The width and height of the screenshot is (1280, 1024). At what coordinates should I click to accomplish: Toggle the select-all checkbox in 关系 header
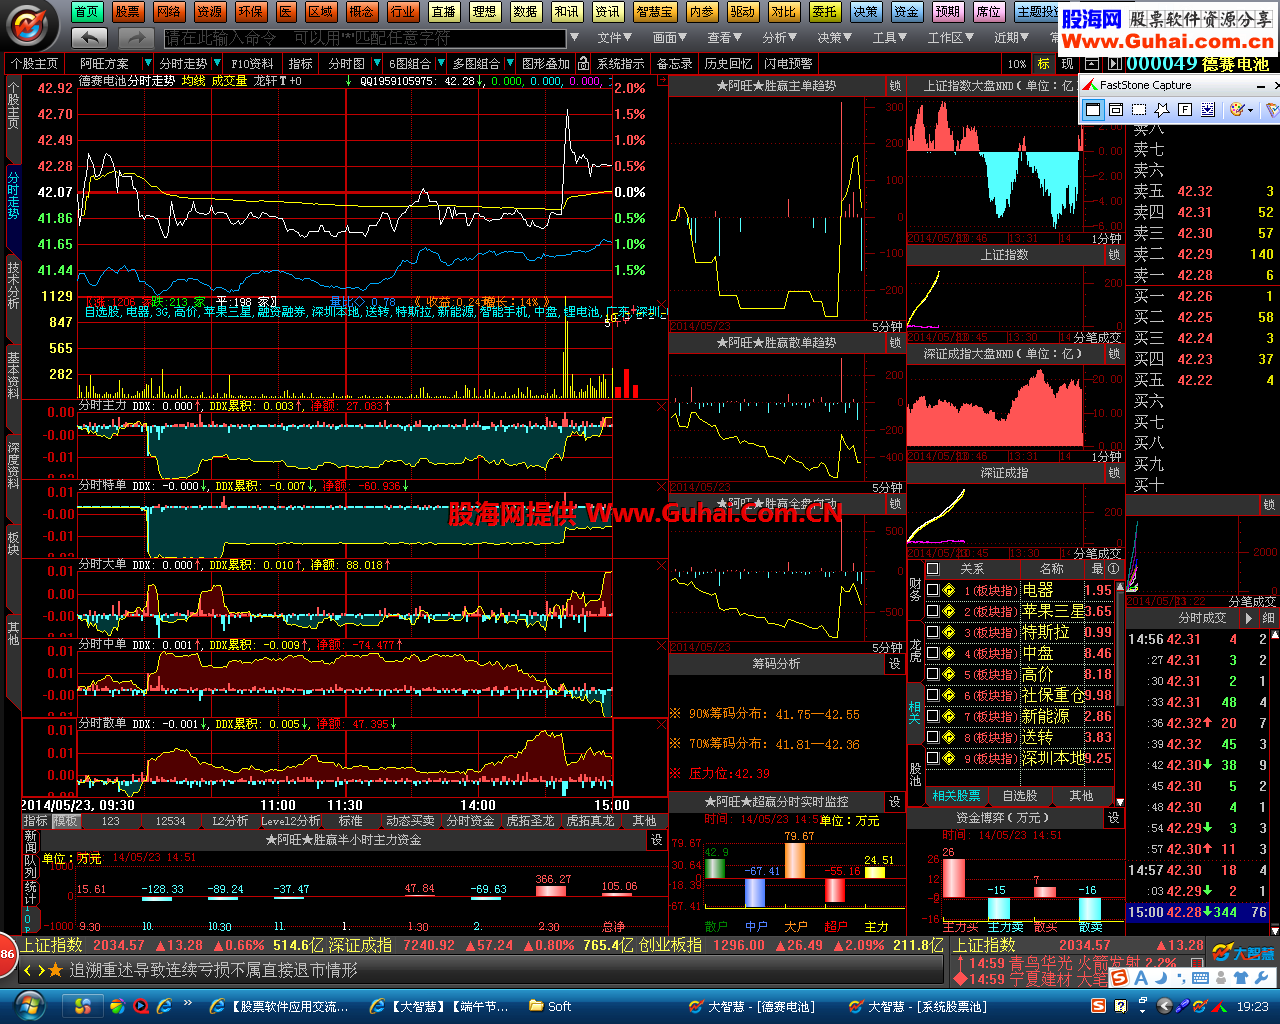pos(932,568)
